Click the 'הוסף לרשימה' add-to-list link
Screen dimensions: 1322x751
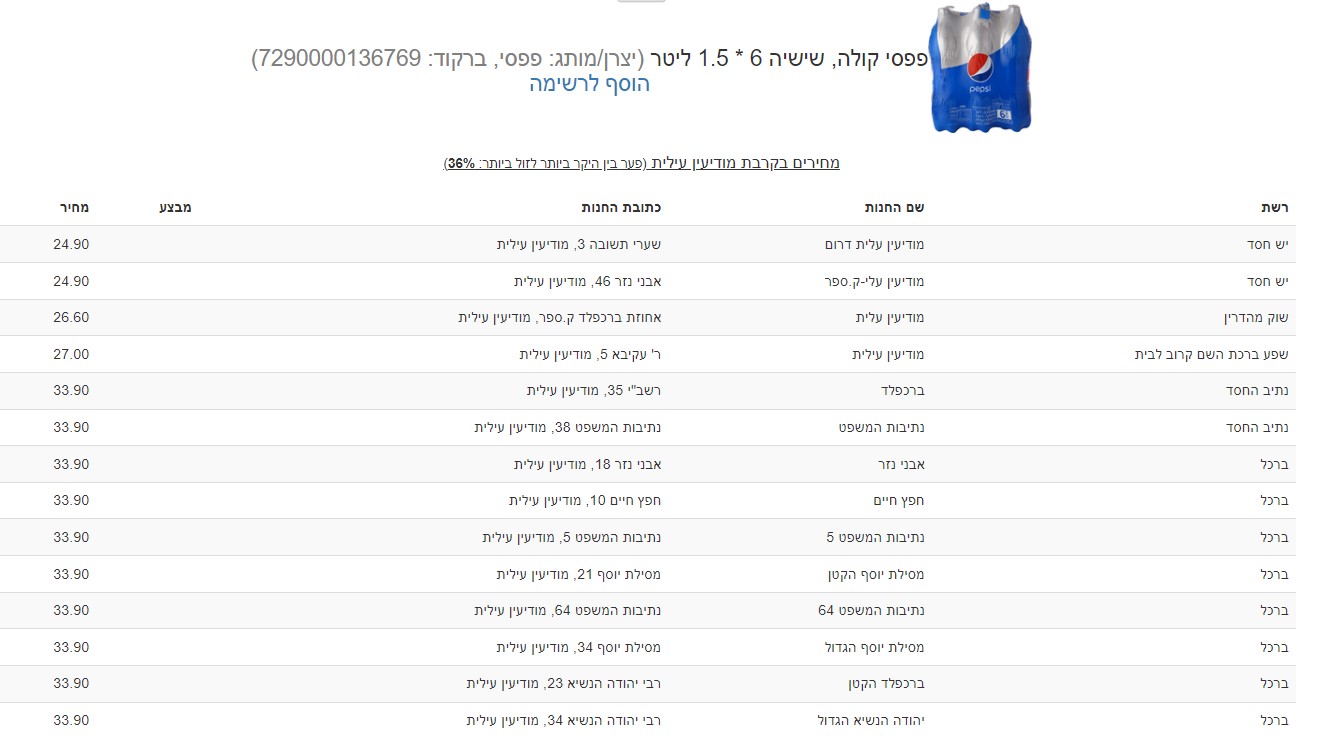coord(590,84)
